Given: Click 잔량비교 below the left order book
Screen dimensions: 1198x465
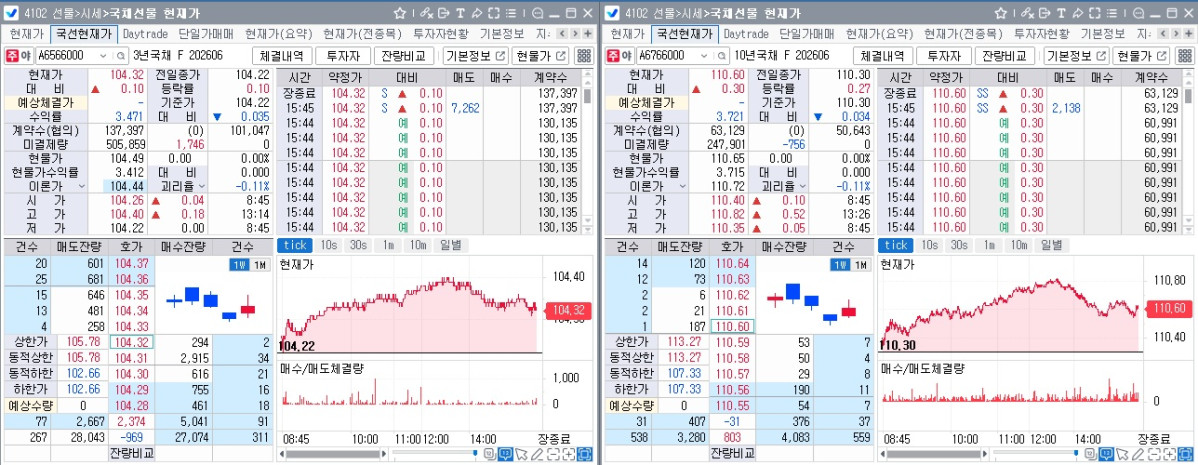Looking at the screenshot, I should click(x=132, y=453).
